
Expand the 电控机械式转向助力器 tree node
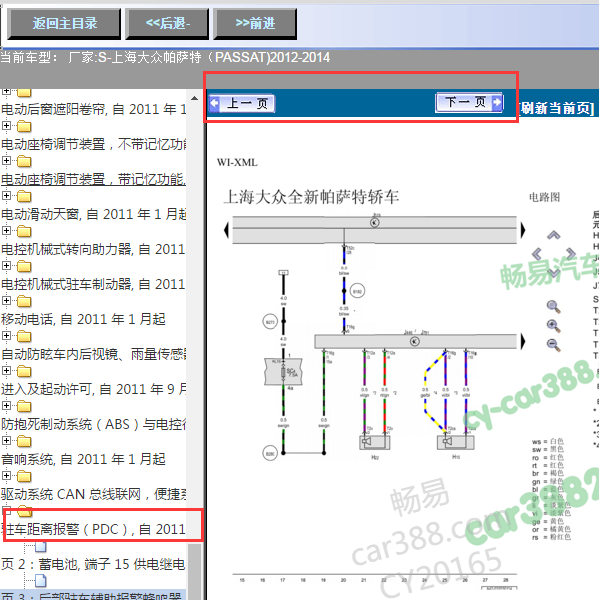click(6, 231)
